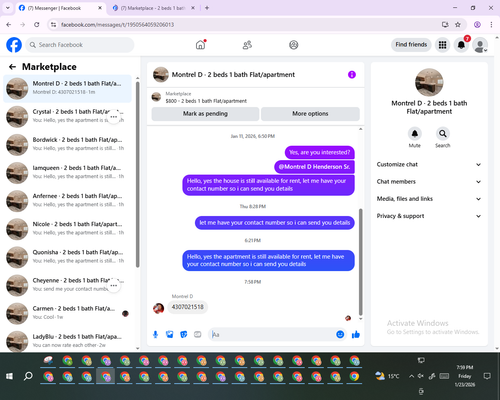500x400 pixels.
Task: Go back using Marketplace back arrow
Action: tap(12, 67)
